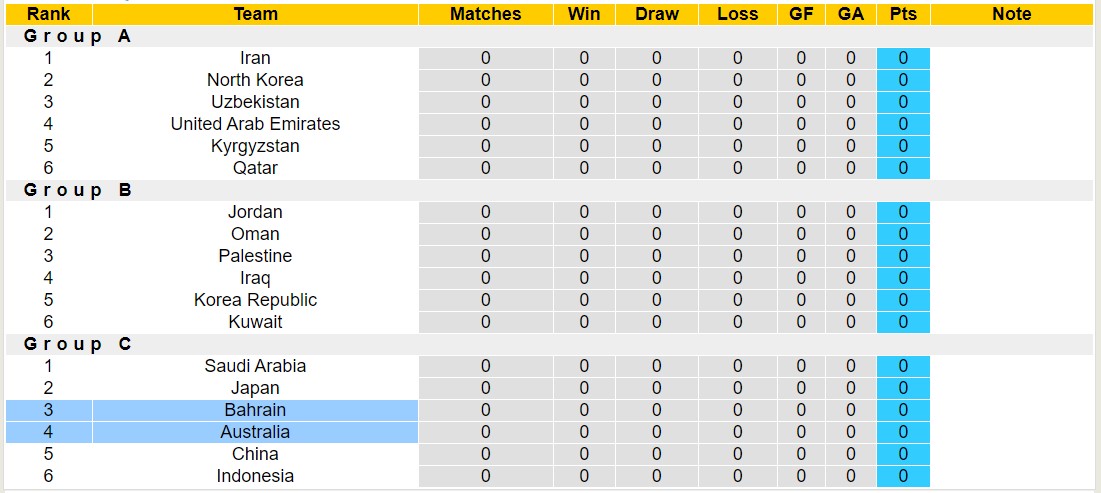The image size is (1101, 493).
Task: Open the Jordan team entry
Action: pos(255,212)
